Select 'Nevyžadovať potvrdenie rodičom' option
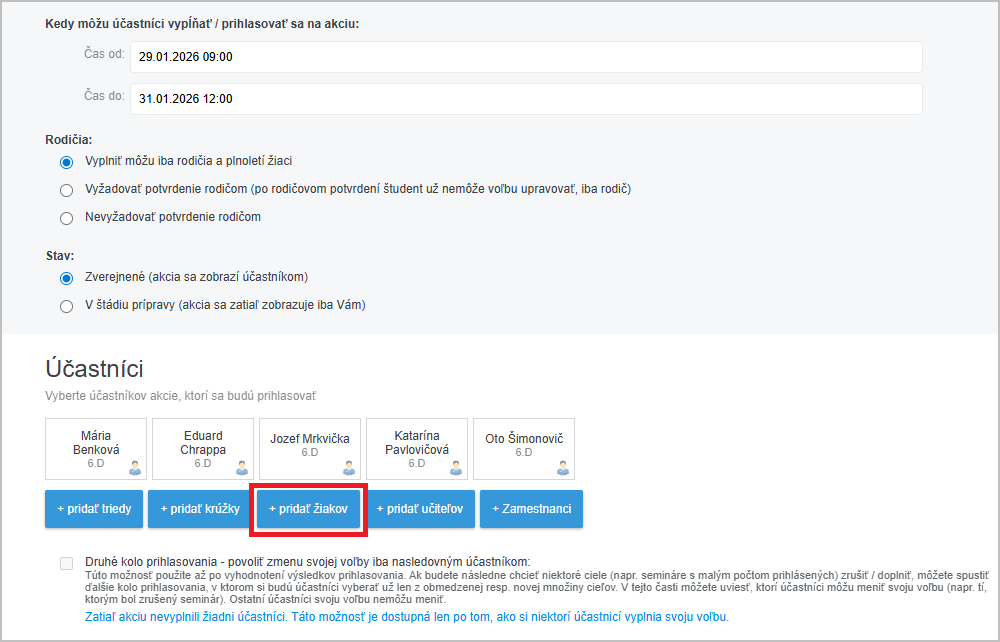 pos(67,217)
